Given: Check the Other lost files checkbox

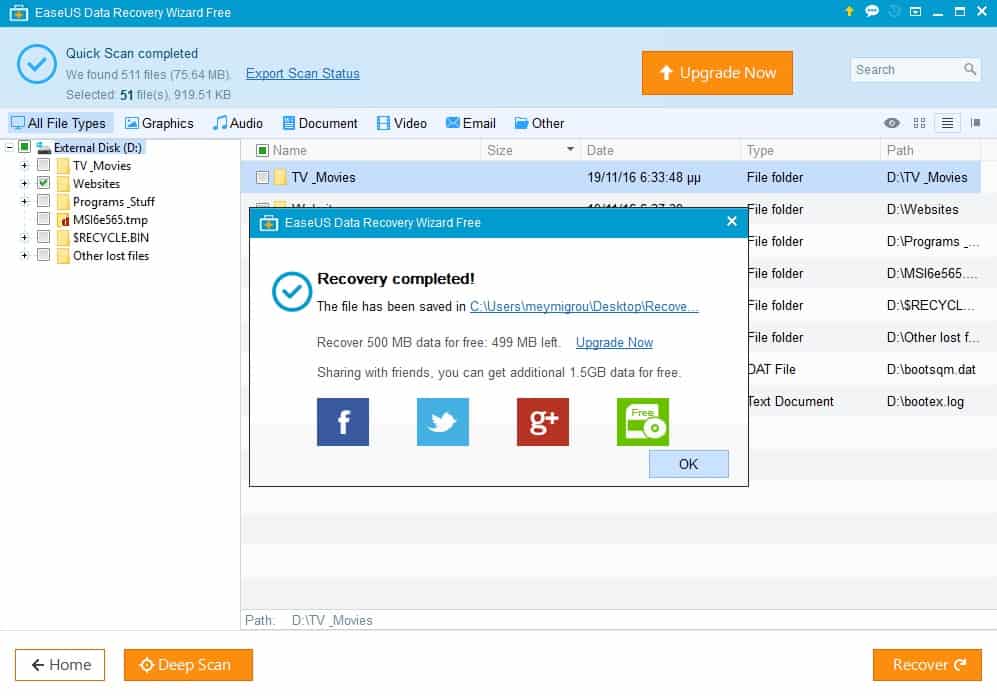Looking at the screenshot, I should tap(43, 256).
